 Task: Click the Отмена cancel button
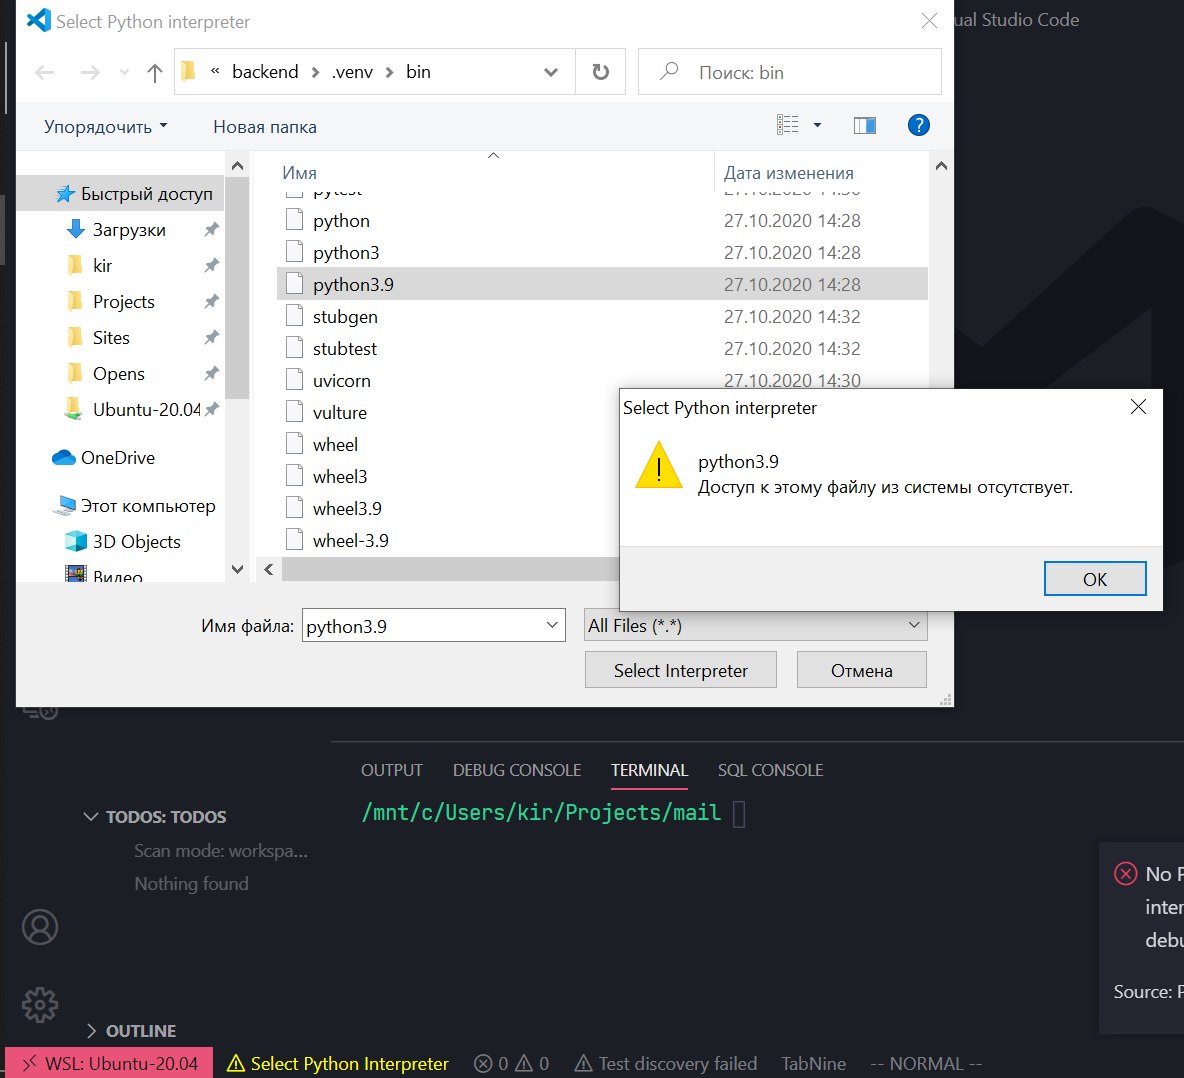pos(861,670)
